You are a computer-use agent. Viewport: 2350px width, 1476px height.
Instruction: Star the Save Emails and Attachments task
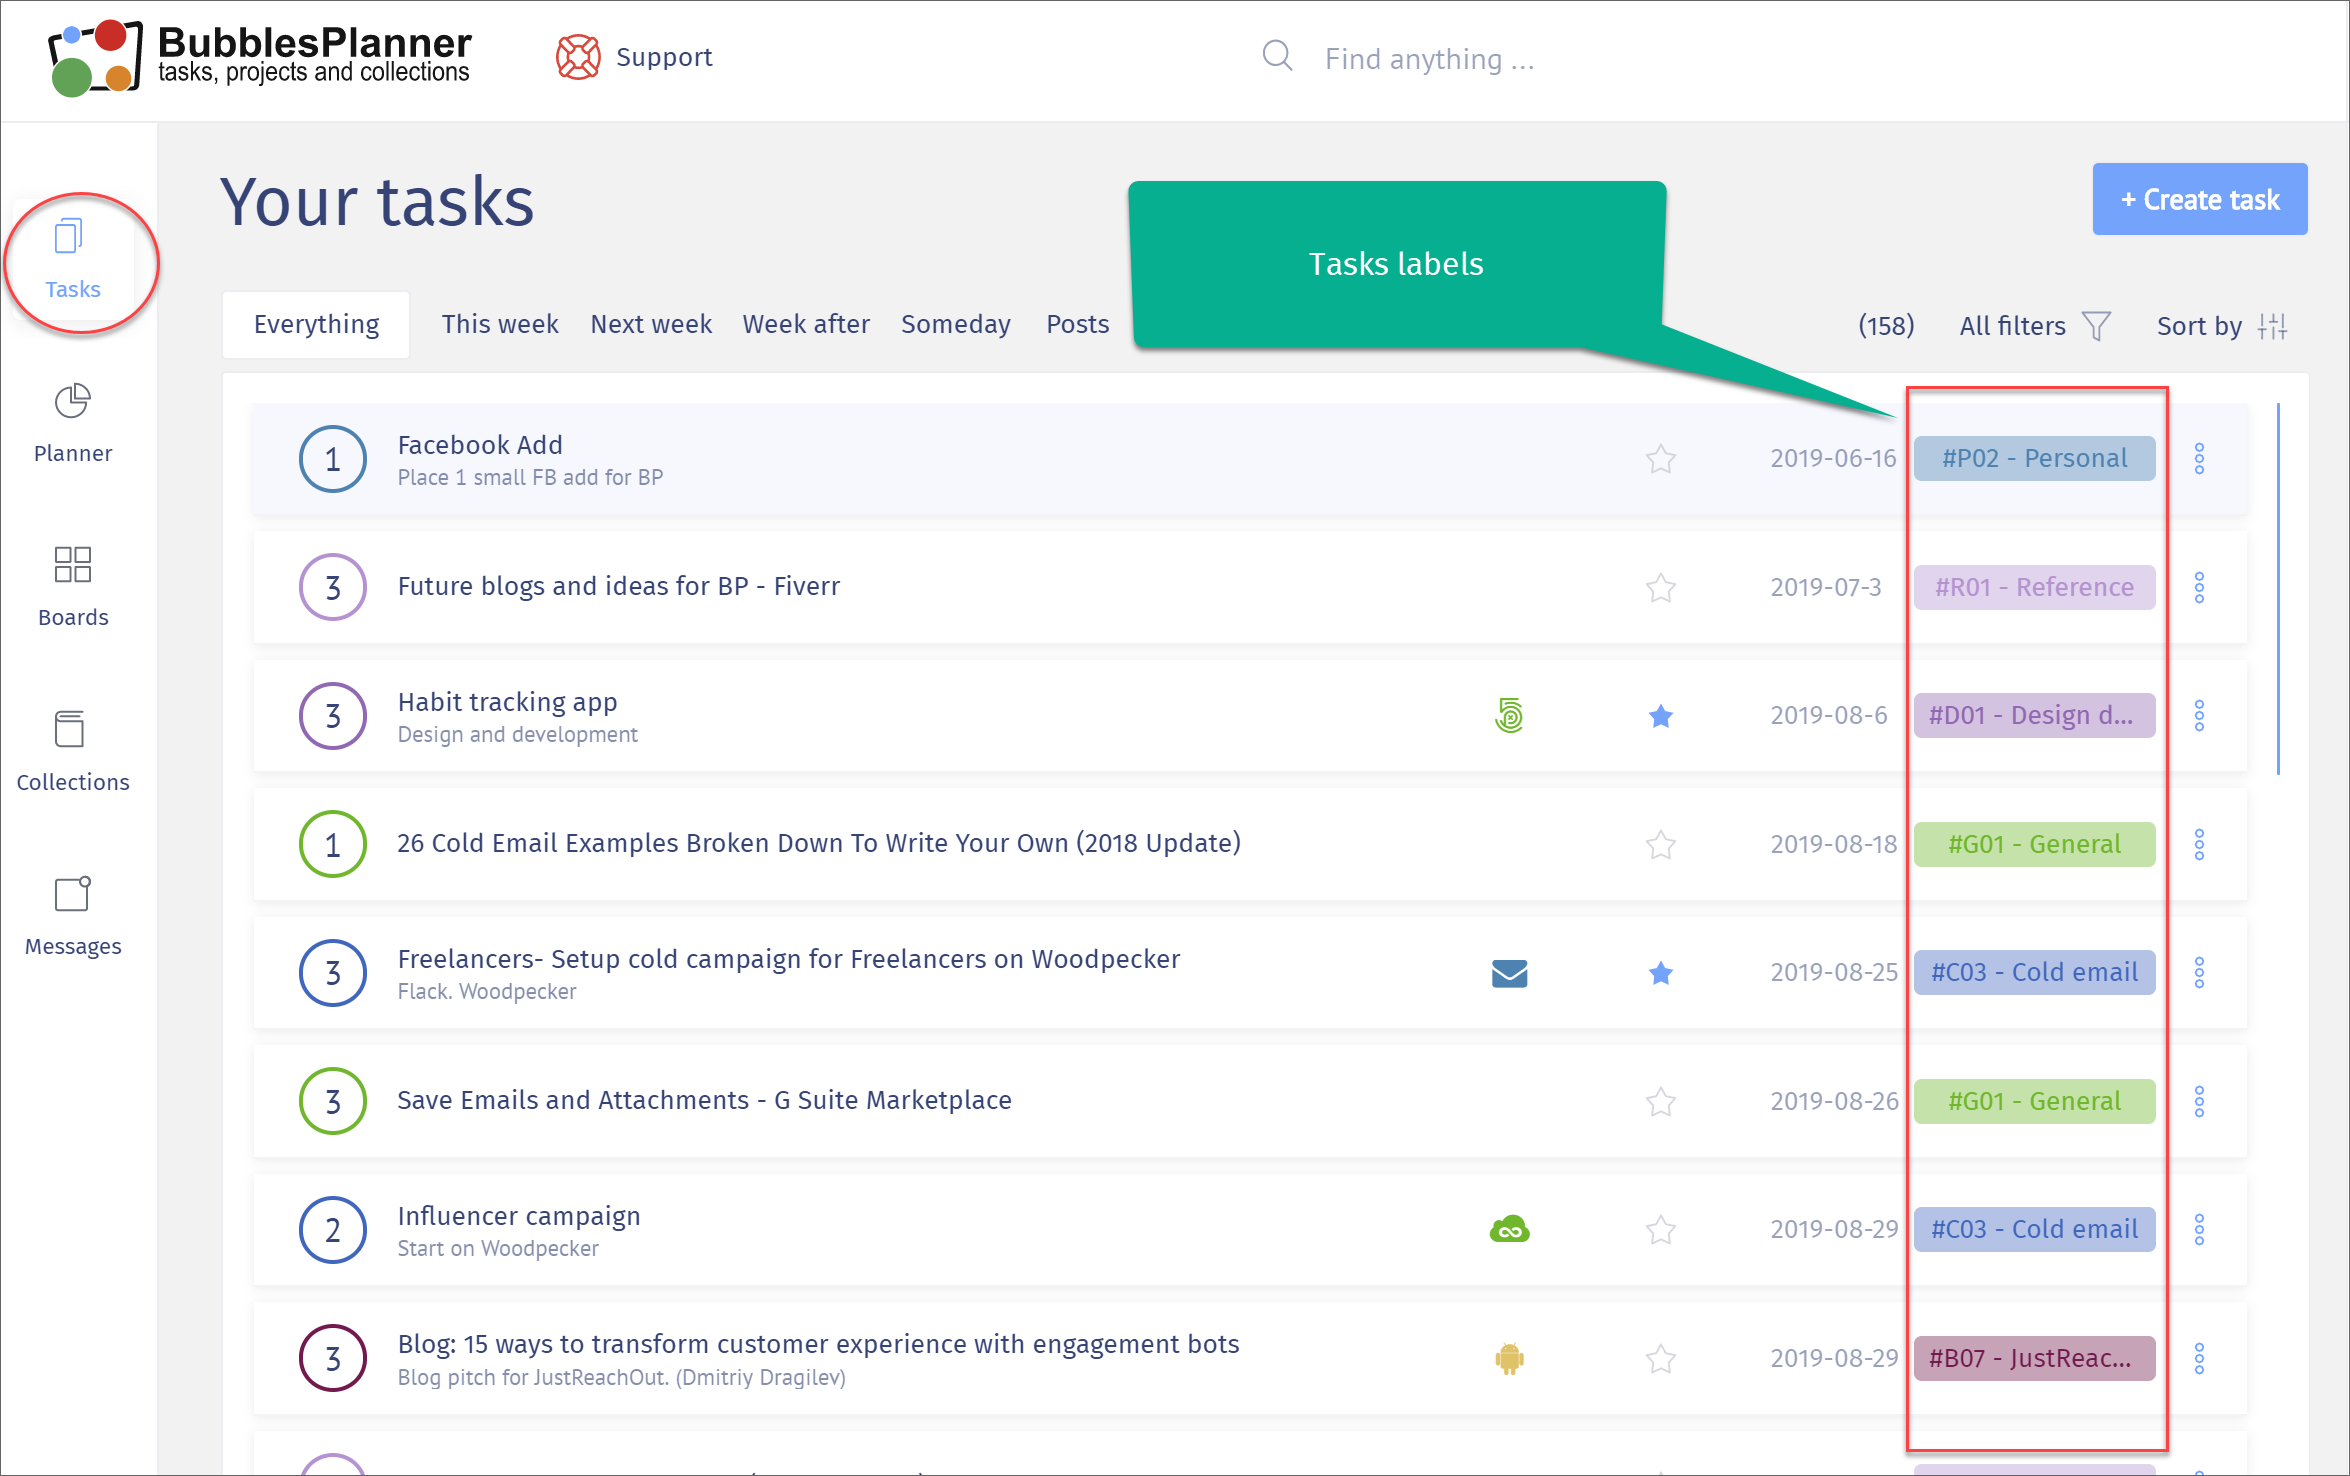(x=1660, y=1101)
